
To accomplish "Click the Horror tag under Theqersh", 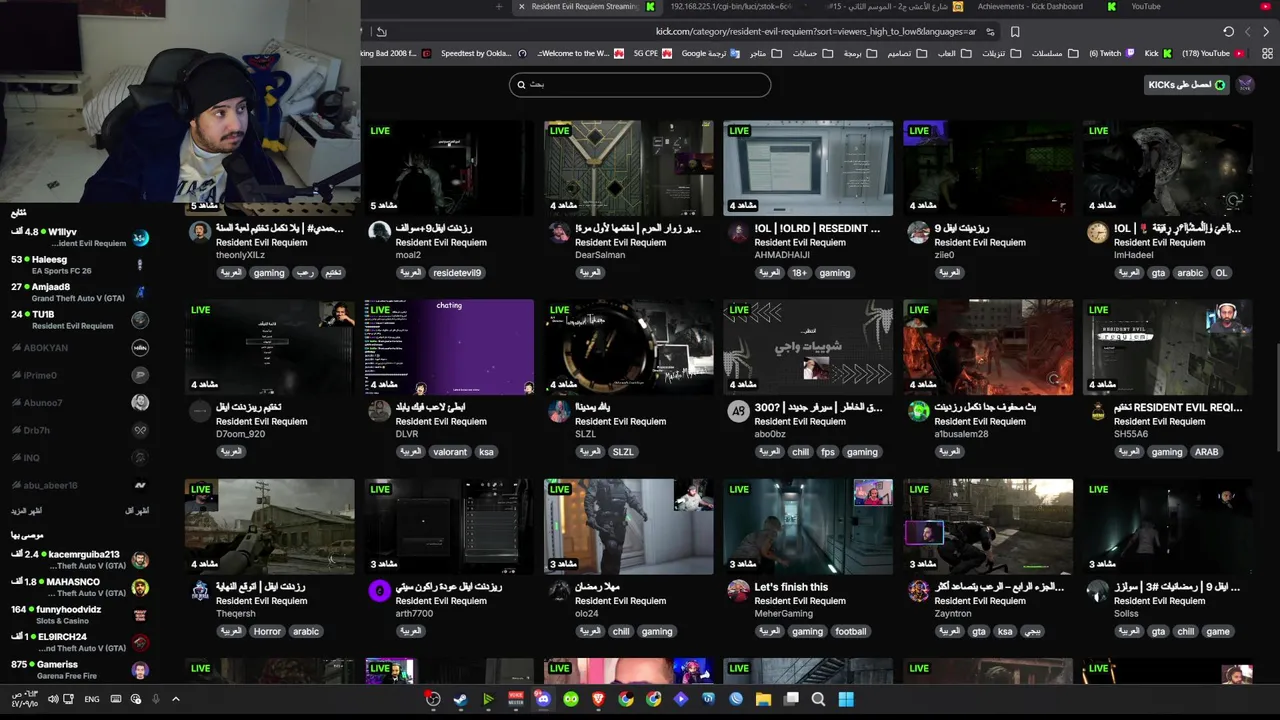I will tap(267, 631).
